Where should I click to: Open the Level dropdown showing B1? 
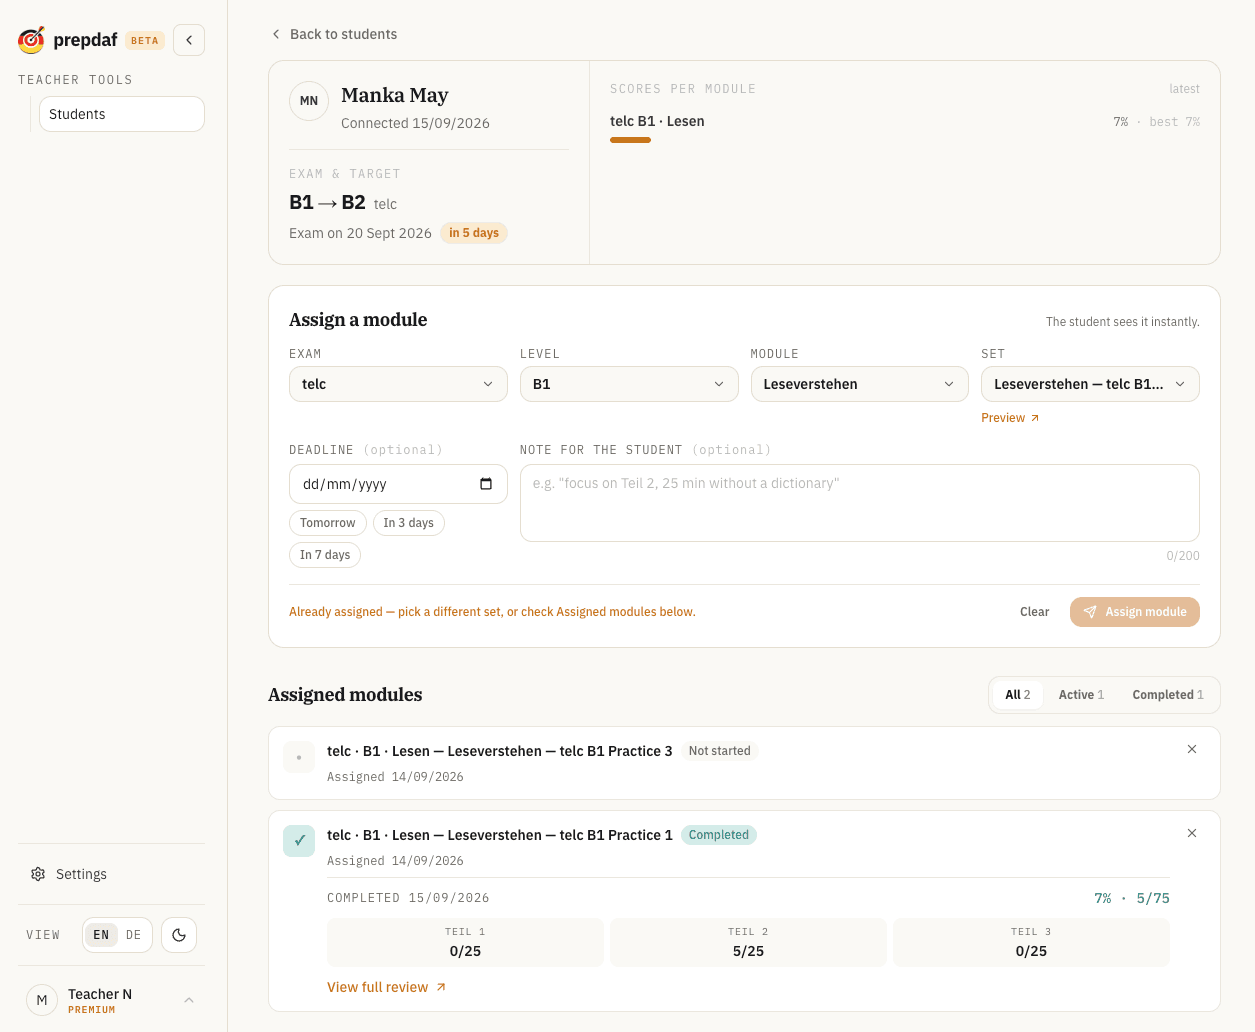(629, 384)
